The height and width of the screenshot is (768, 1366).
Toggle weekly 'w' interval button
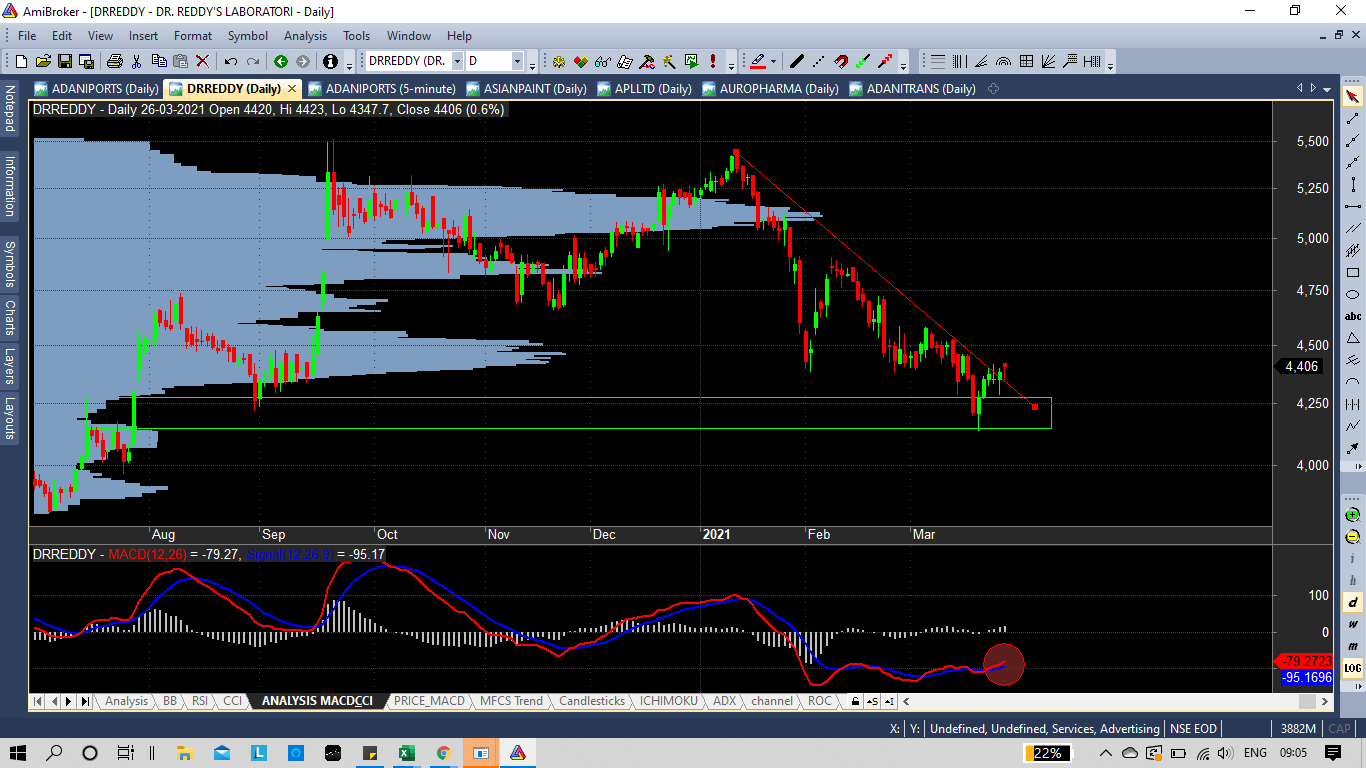pyautogui.click(x=1352, y=624)
